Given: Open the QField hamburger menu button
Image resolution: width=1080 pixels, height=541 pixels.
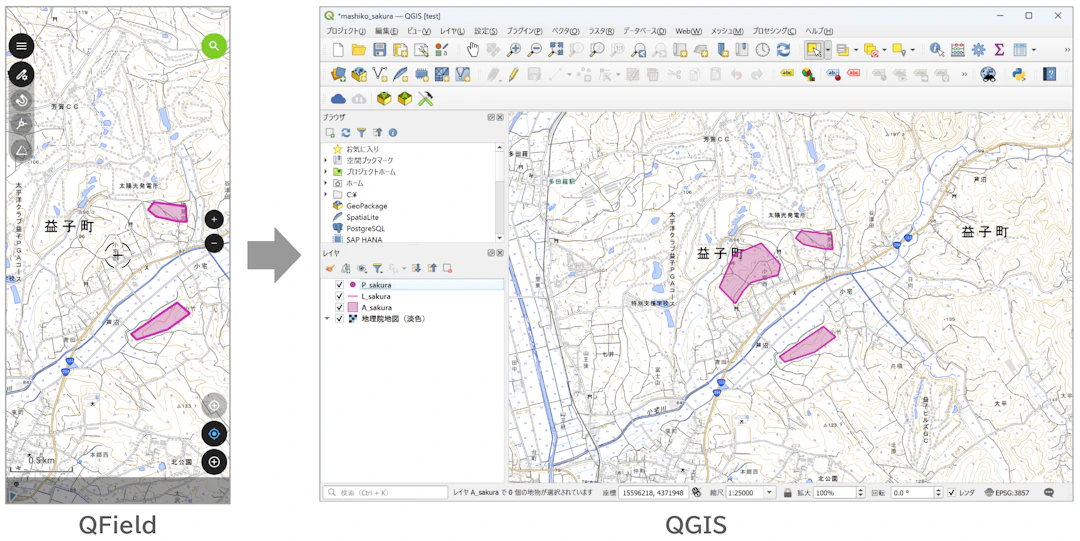Looking at the screenshot, I should (21, 46).
